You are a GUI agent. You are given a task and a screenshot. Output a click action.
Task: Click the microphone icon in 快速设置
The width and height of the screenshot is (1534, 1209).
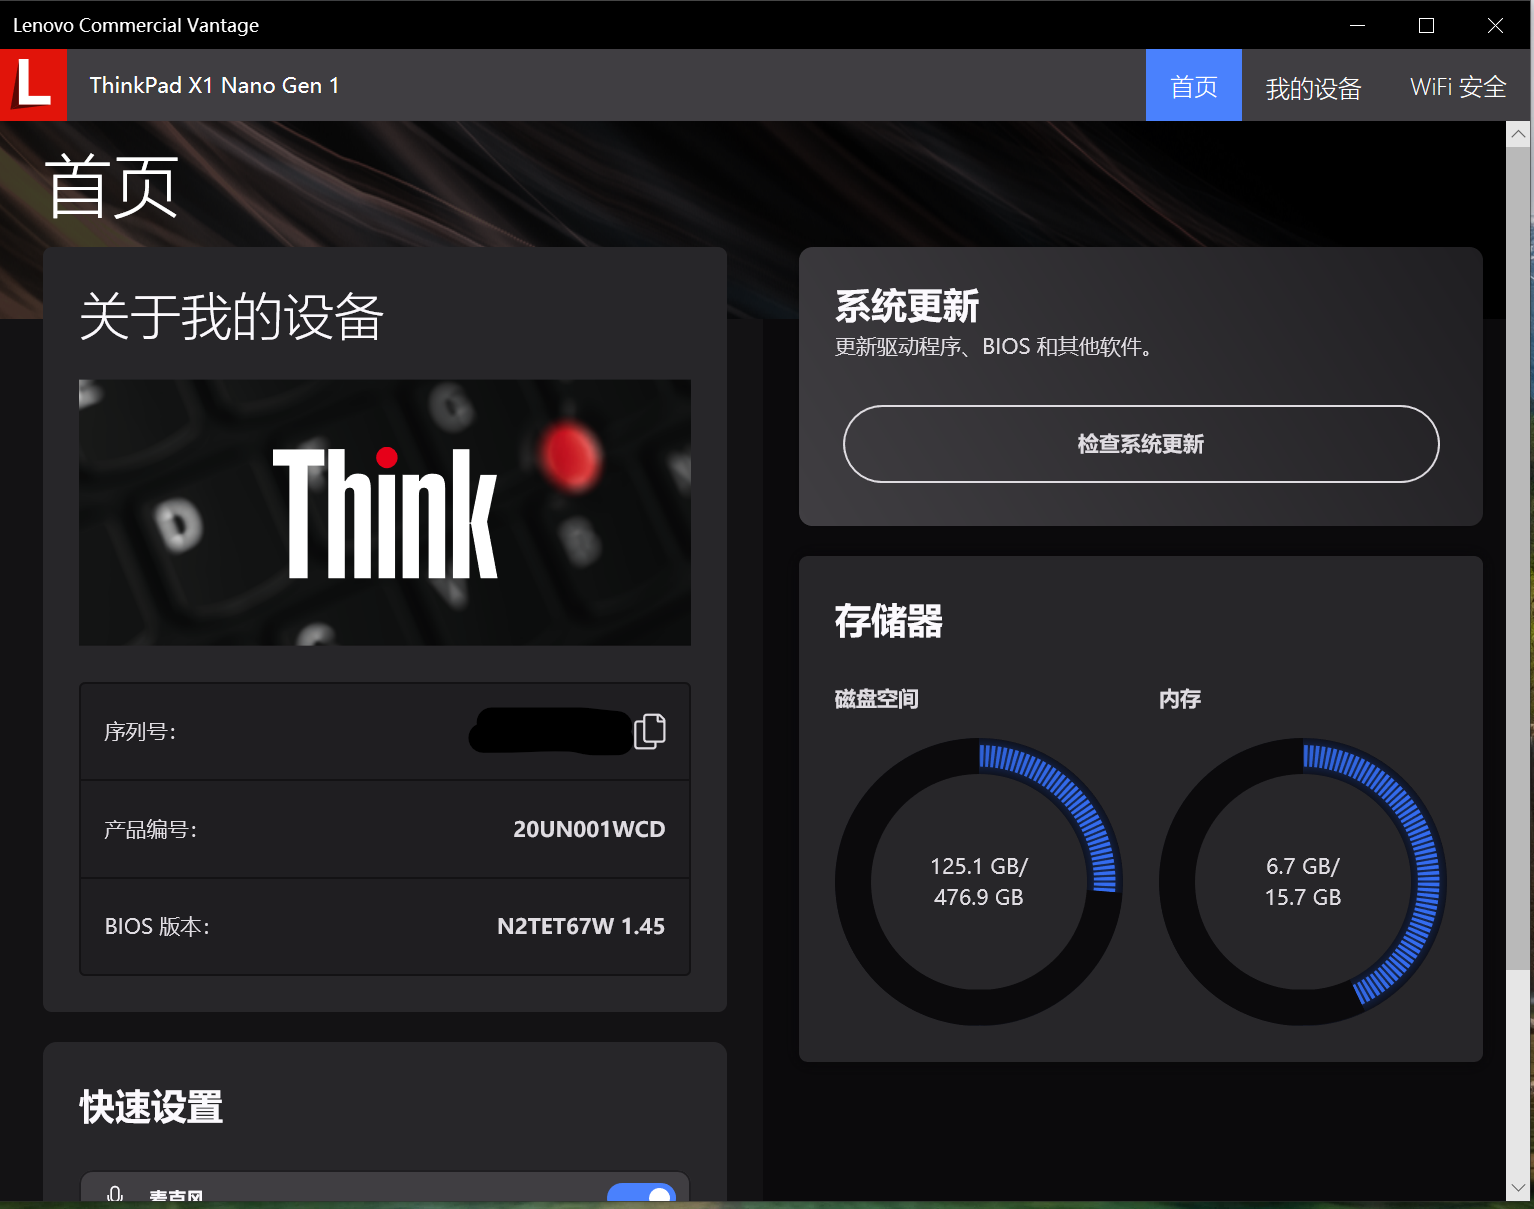pos(115,1194)
